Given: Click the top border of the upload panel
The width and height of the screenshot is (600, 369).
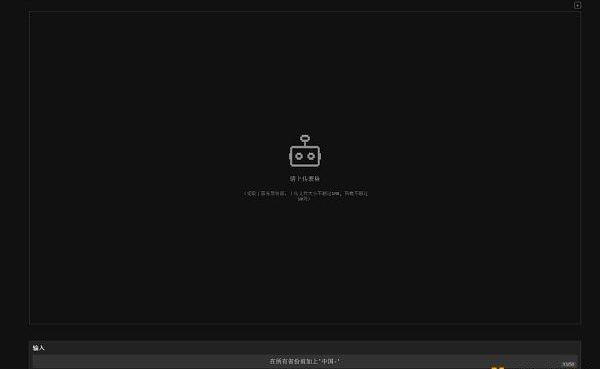Looking at the screenshot, I should point(305,11).
